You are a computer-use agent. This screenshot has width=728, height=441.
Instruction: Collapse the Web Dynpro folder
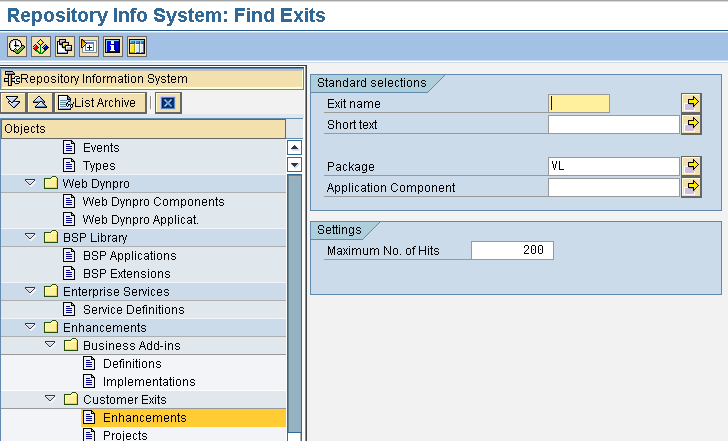pos(31,184)
